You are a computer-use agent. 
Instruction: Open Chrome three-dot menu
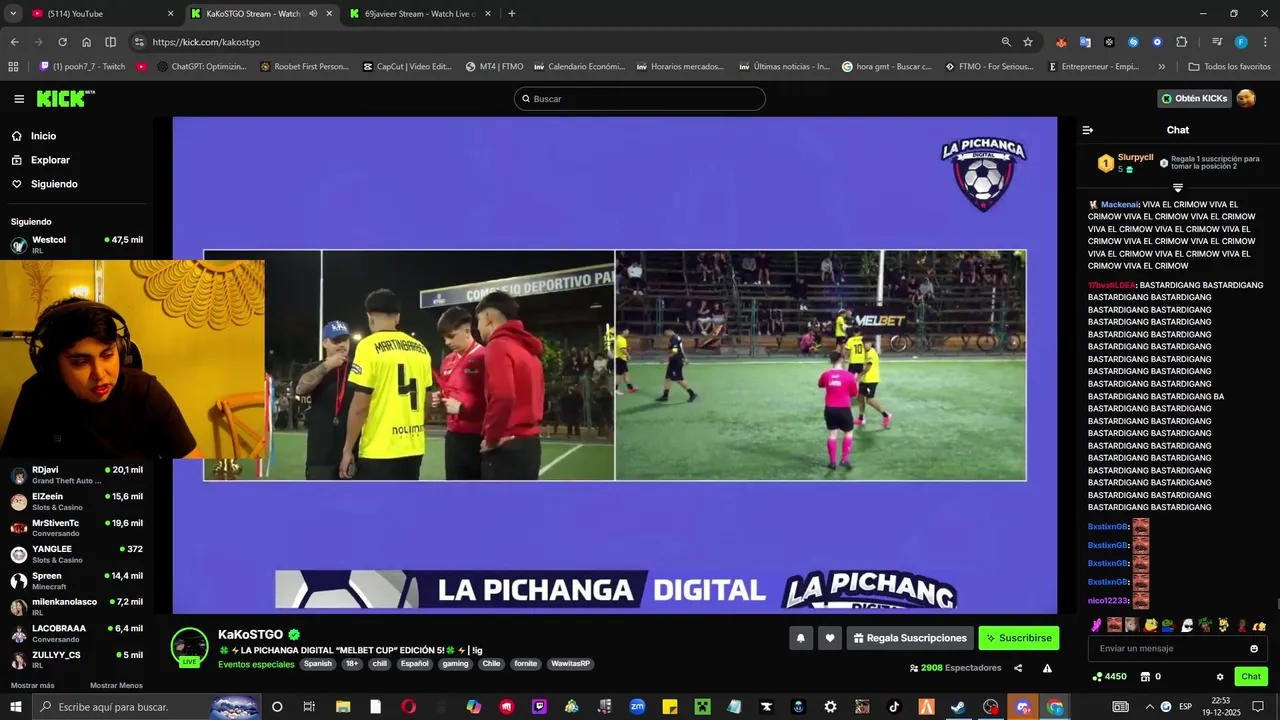pyautogui.click(x=1265, y=42)
